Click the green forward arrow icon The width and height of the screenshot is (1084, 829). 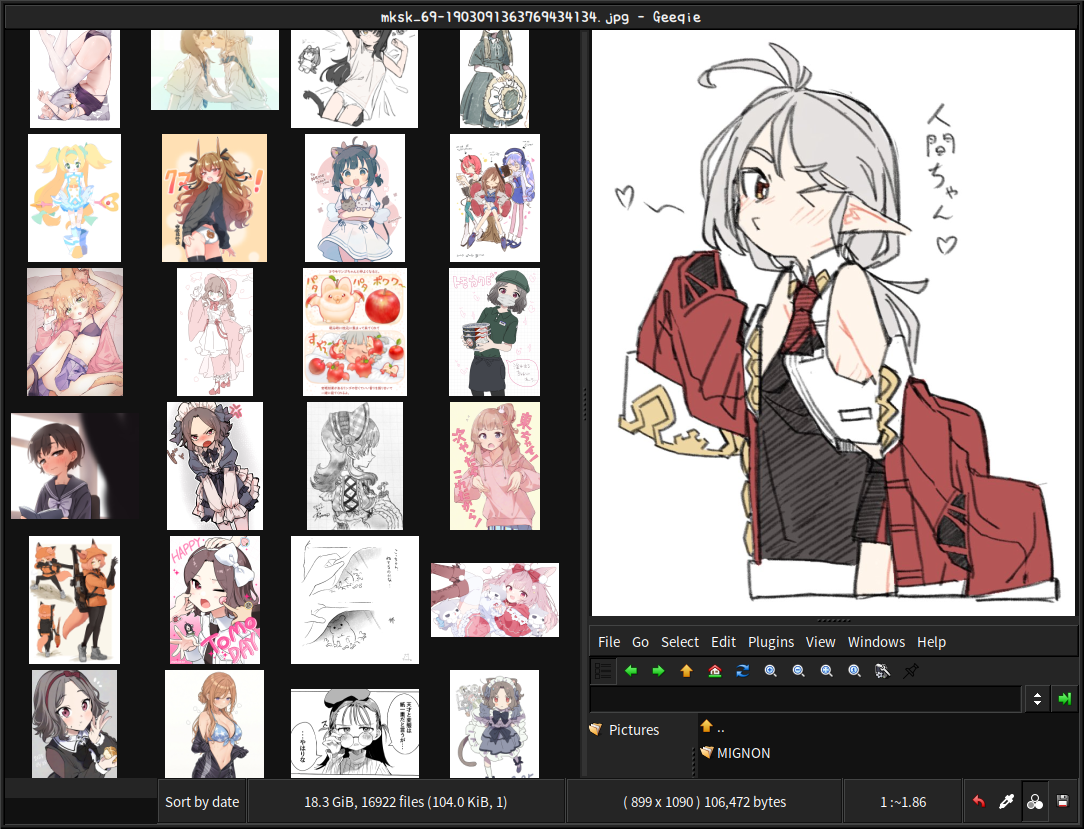click(x=658, y=671)
